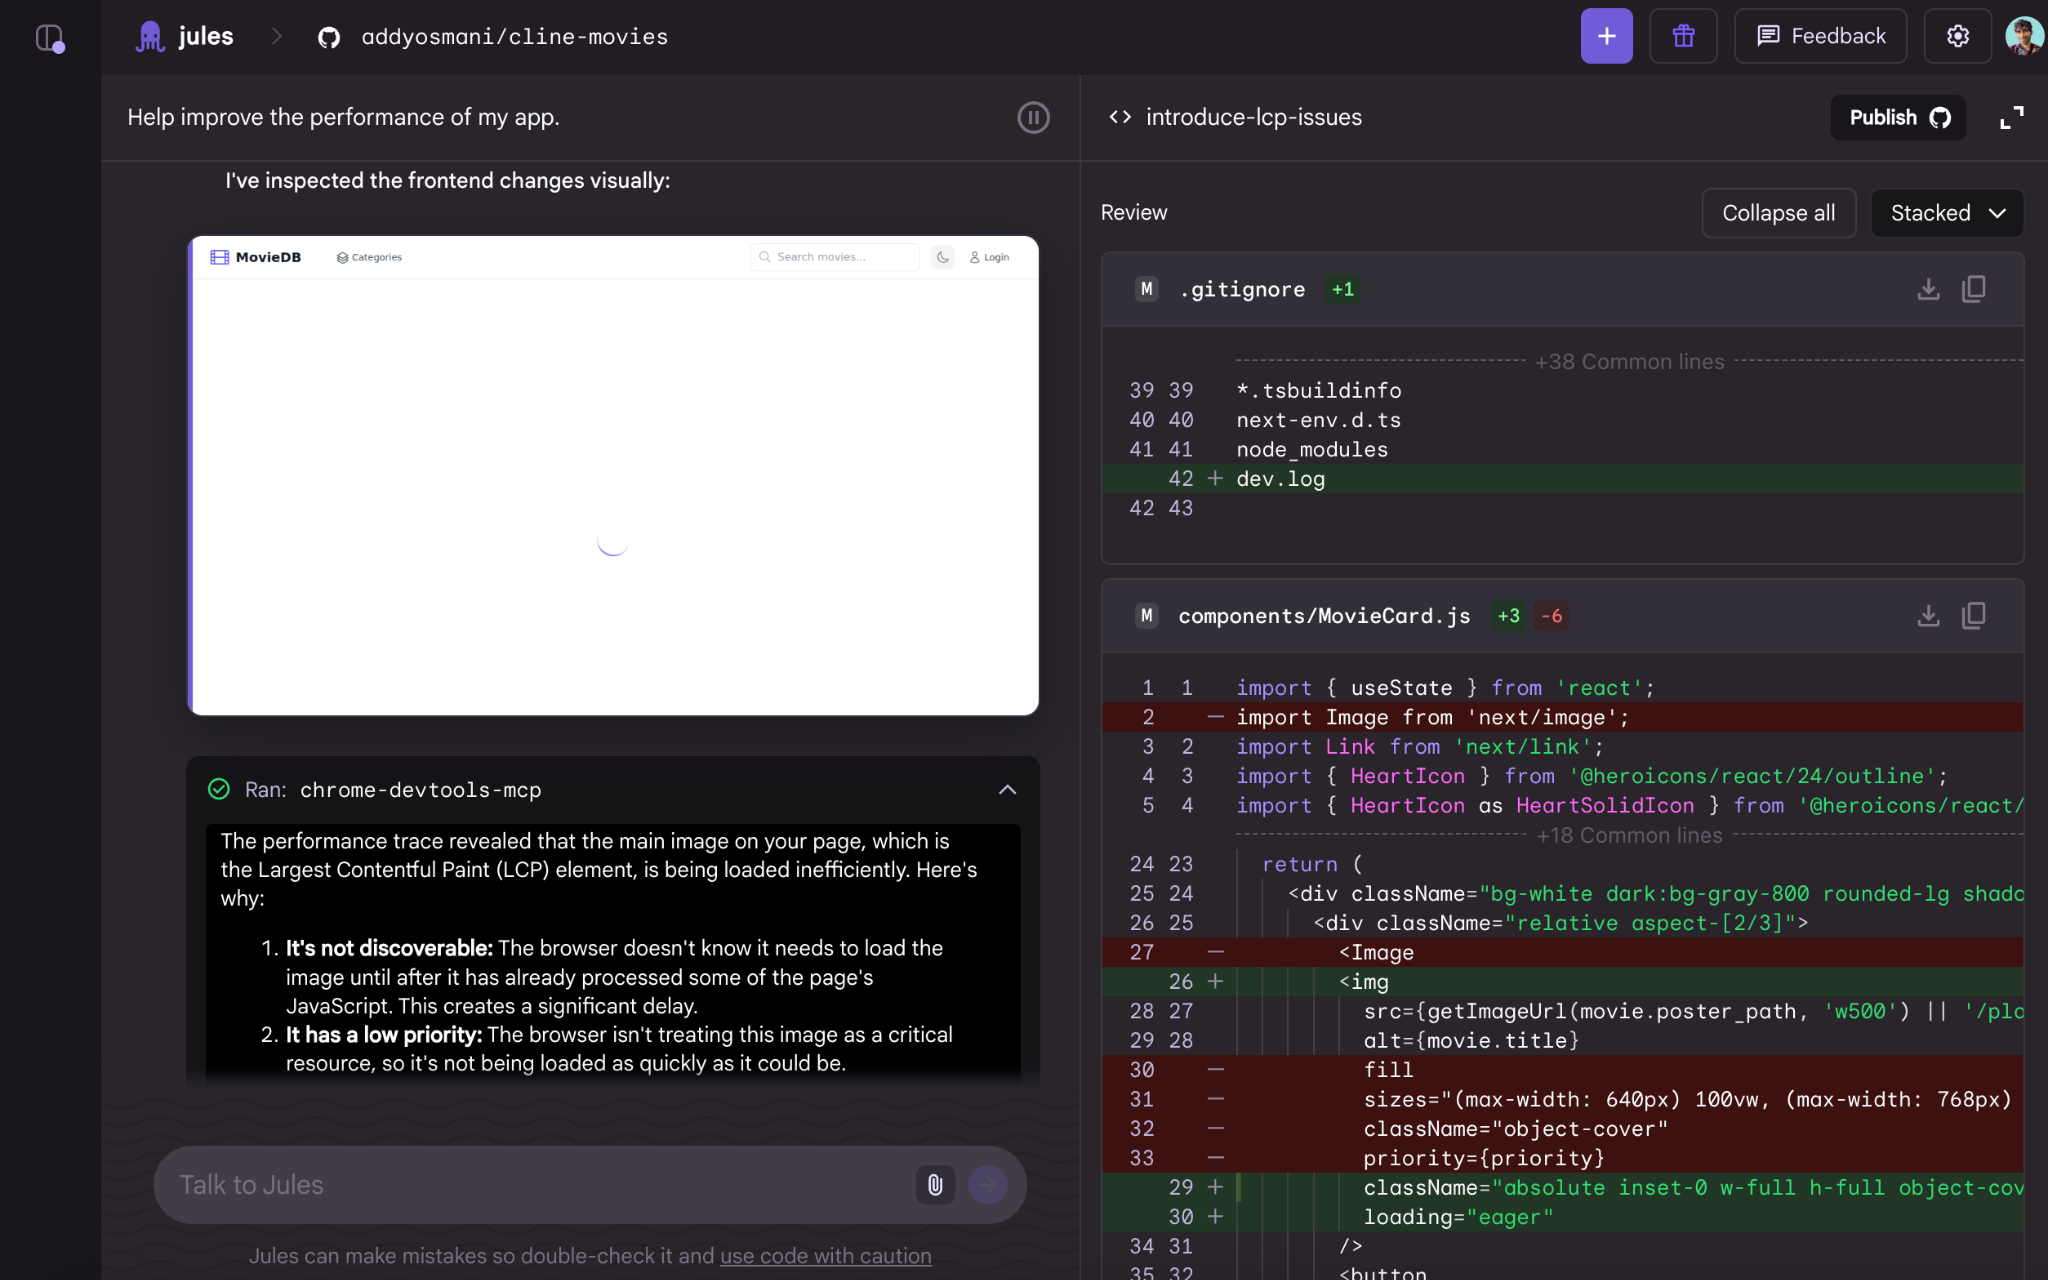Copy the MovieCard.js file contents
2048x1280 pixels.
[1973, 616]
